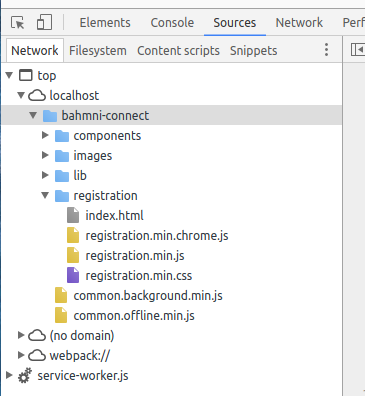The width and height of the screenshot is (365, 396).
Task: Open the Content scripts sub-tab
Action: 178,51
